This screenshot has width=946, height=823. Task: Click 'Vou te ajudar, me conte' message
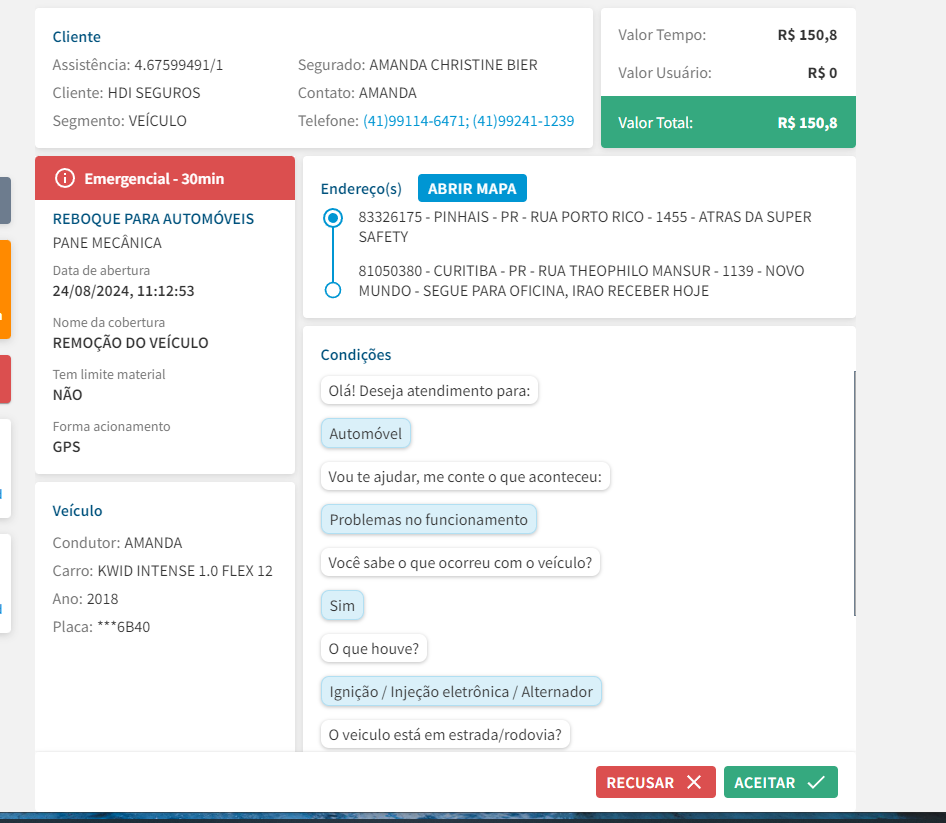pos(465,477)
